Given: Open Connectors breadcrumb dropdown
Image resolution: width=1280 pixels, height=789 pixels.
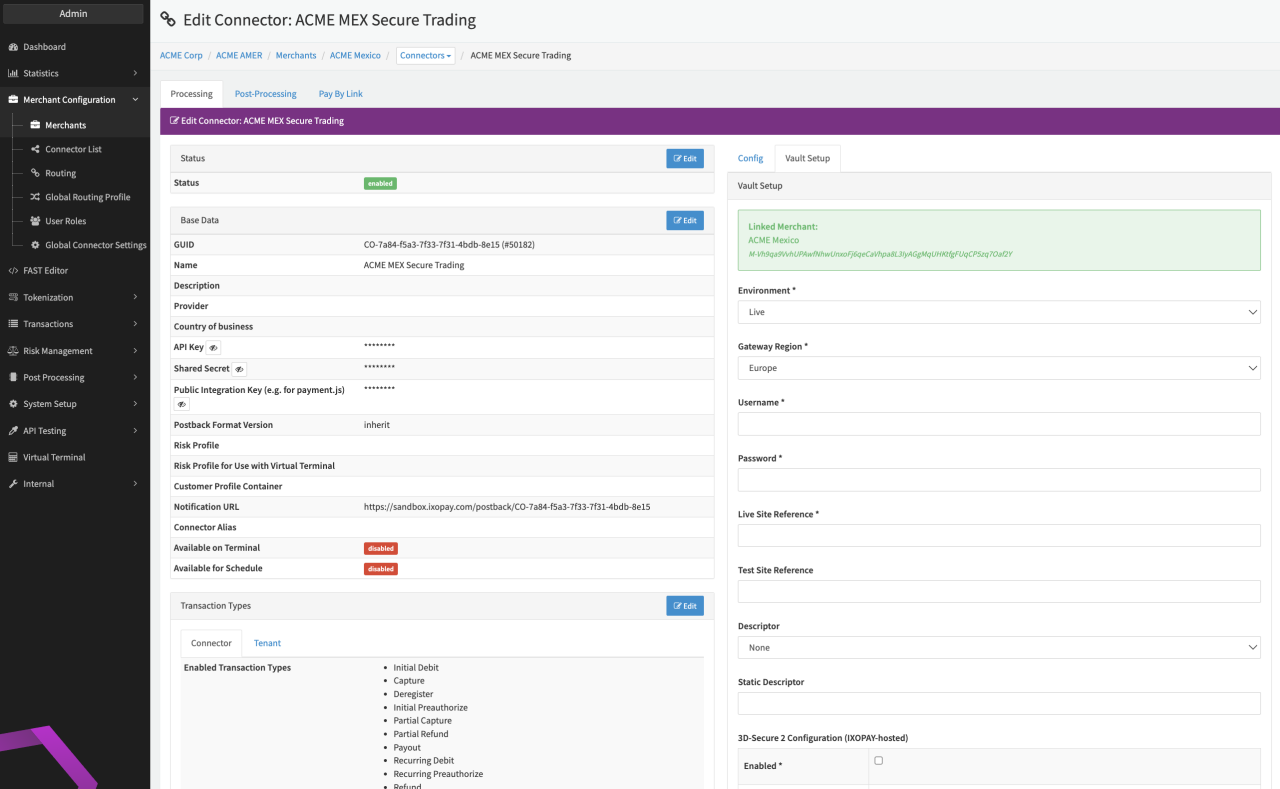Looking at the screenshot, I should click(425, 56).
